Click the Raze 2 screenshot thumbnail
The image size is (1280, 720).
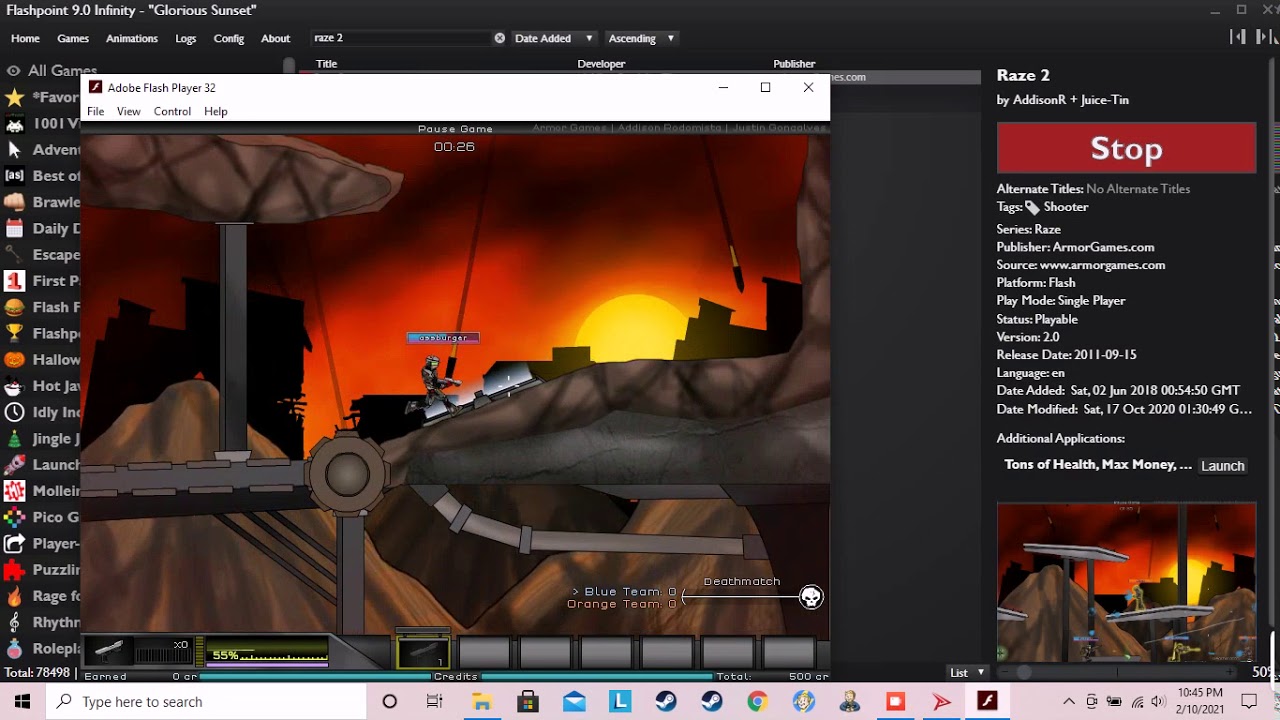(1126, 582)
